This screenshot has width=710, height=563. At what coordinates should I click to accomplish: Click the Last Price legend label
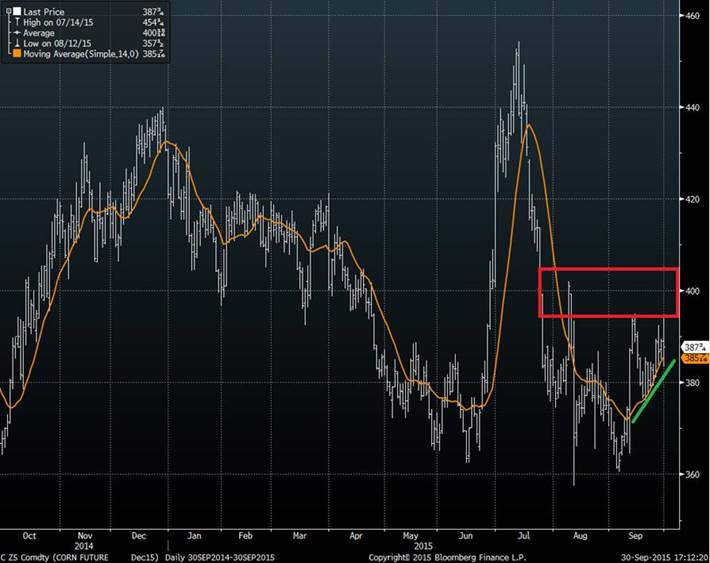[44, 11]
